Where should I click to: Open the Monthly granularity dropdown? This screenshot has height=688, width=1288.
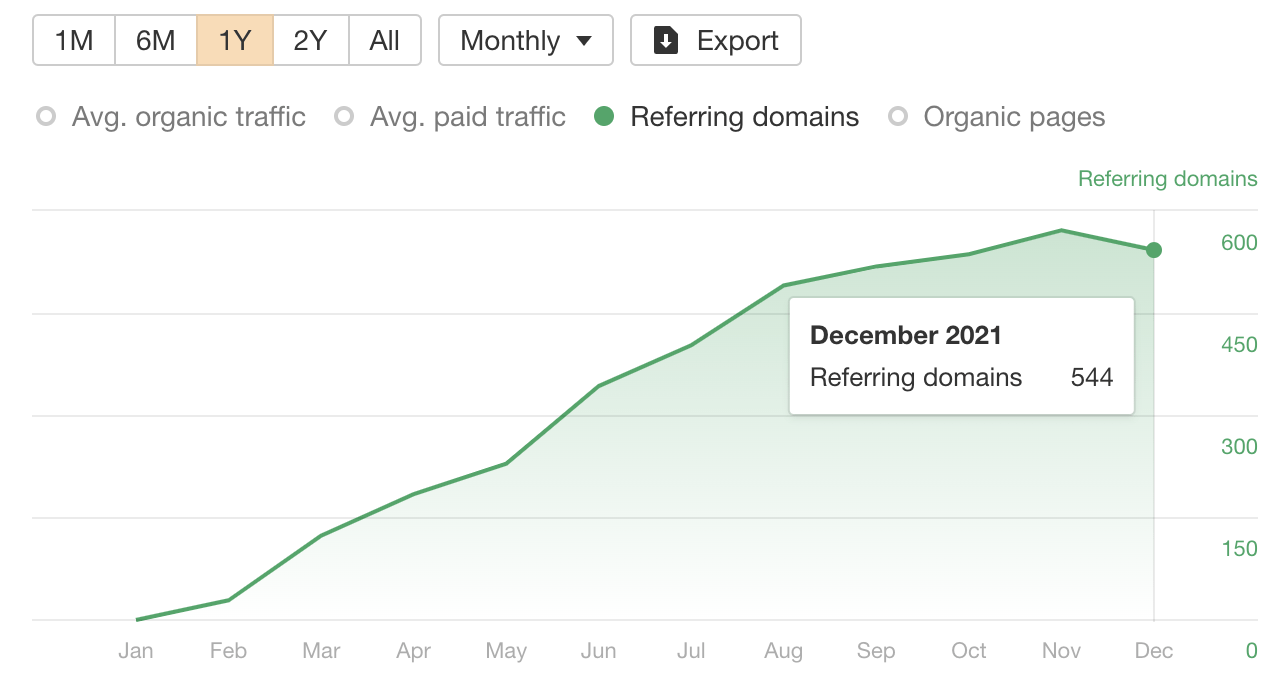click(525, 40)
